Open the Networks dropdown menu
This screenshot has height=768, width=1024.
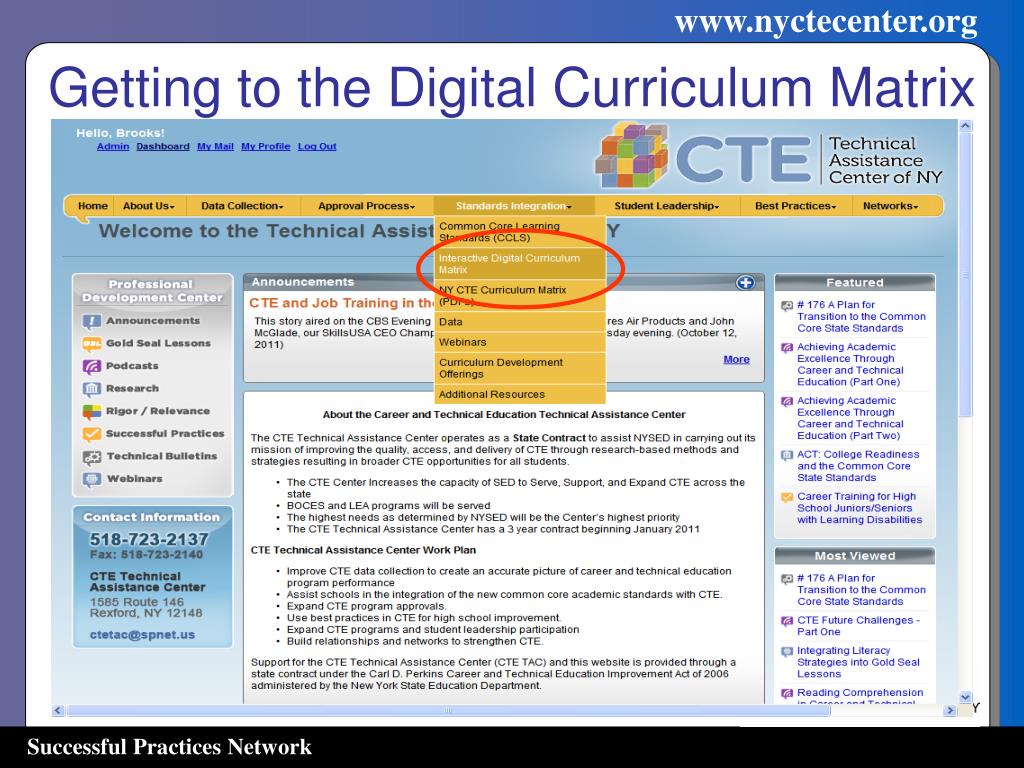[x=891, y=206]
